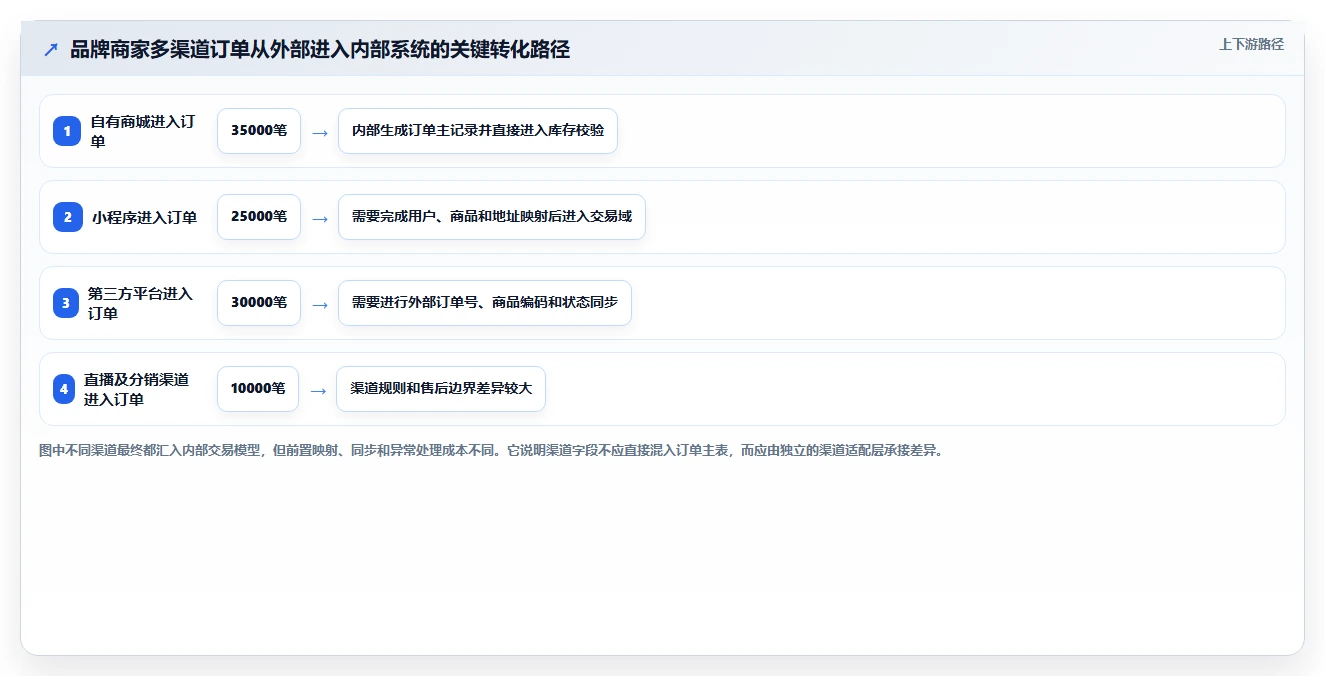
Task: Click the arrow after 30000笔
Action: 319,304
